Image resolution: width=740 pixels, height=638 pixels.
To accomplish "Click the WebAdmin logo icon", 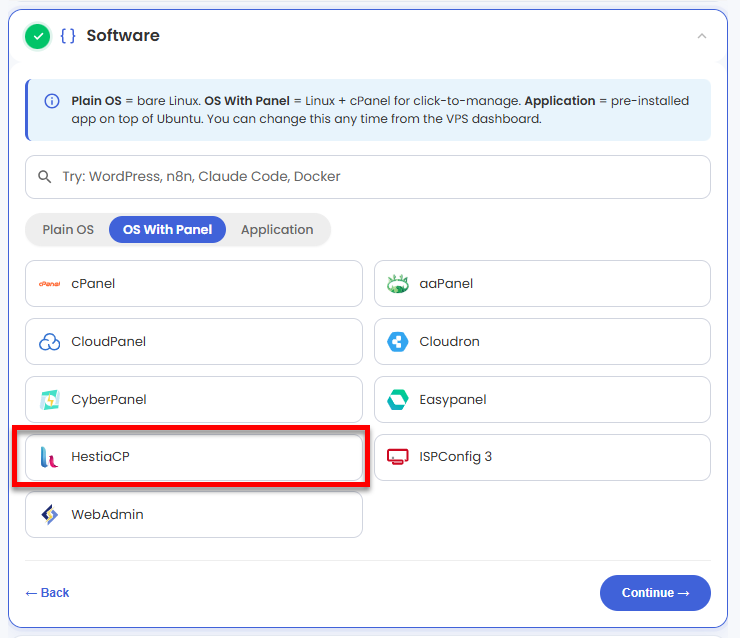I will click(x=50, y=514).
